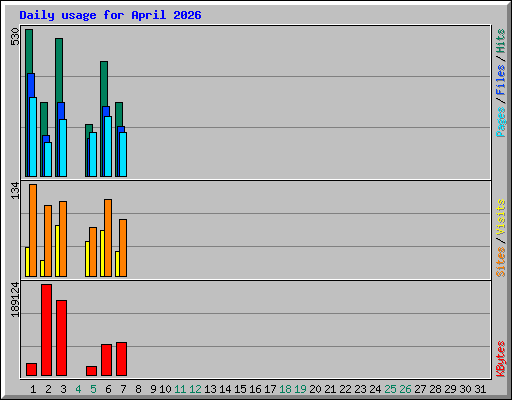The image size is (512, 400).
Task: Click the 'Daily usage for April 2026' title
Action: click(110, 15)
